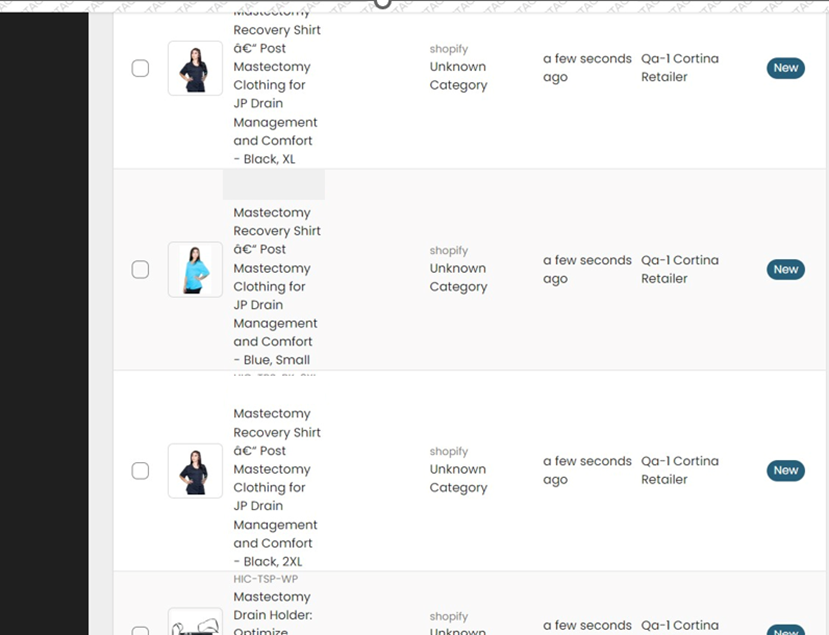Screen dimensions: 829x635
Task: Open the Black, XL Recovery Shirt title
Action: (x=276, y=94)
